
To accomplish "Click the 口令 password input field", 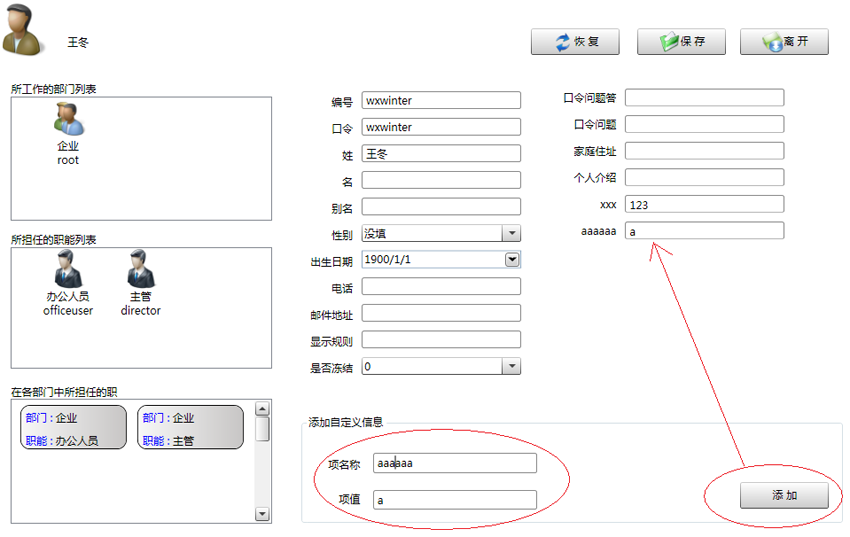I will coord(441,127).
